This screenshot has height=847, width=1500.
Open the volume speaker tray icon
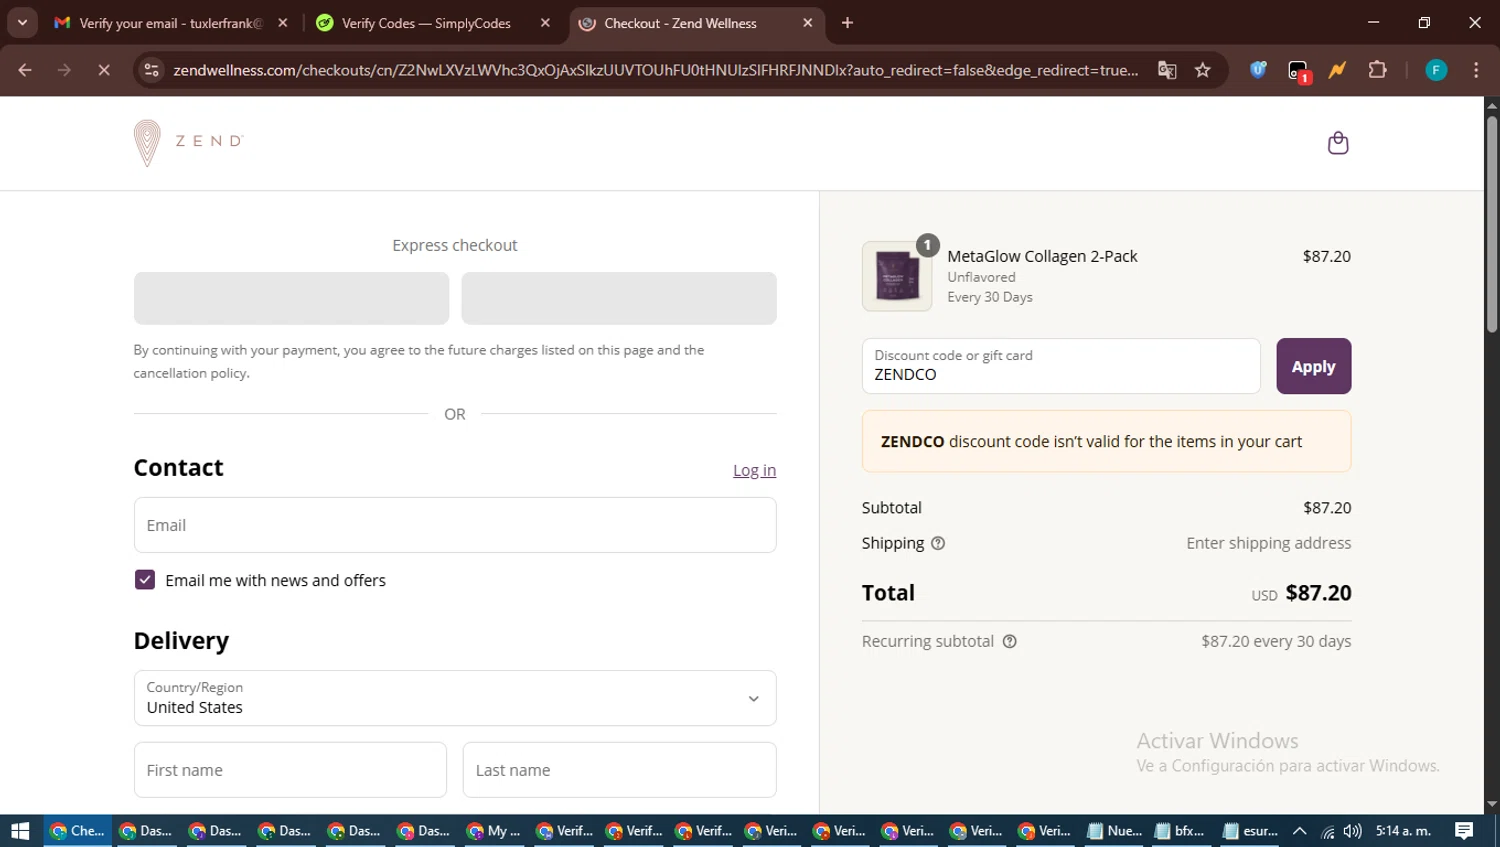[x=1352, y=831]
